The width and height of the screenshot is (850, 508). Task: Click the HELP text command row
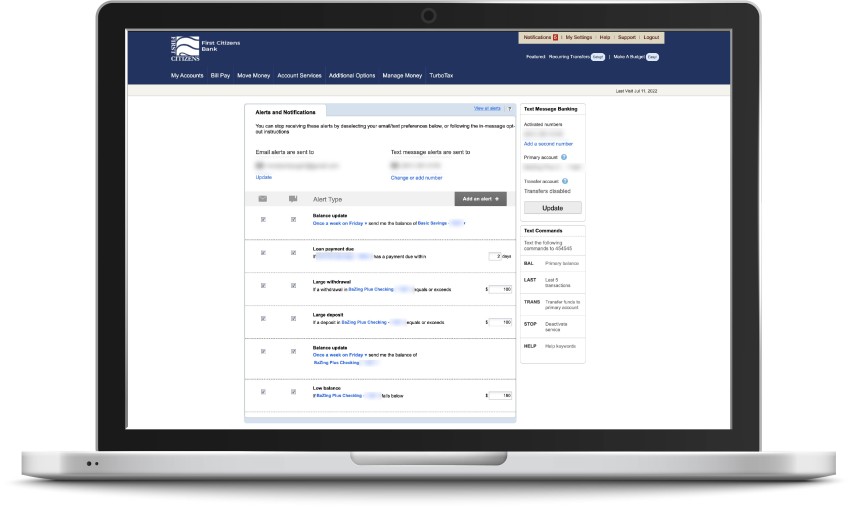pyautogui.click(x=552, y=346)
